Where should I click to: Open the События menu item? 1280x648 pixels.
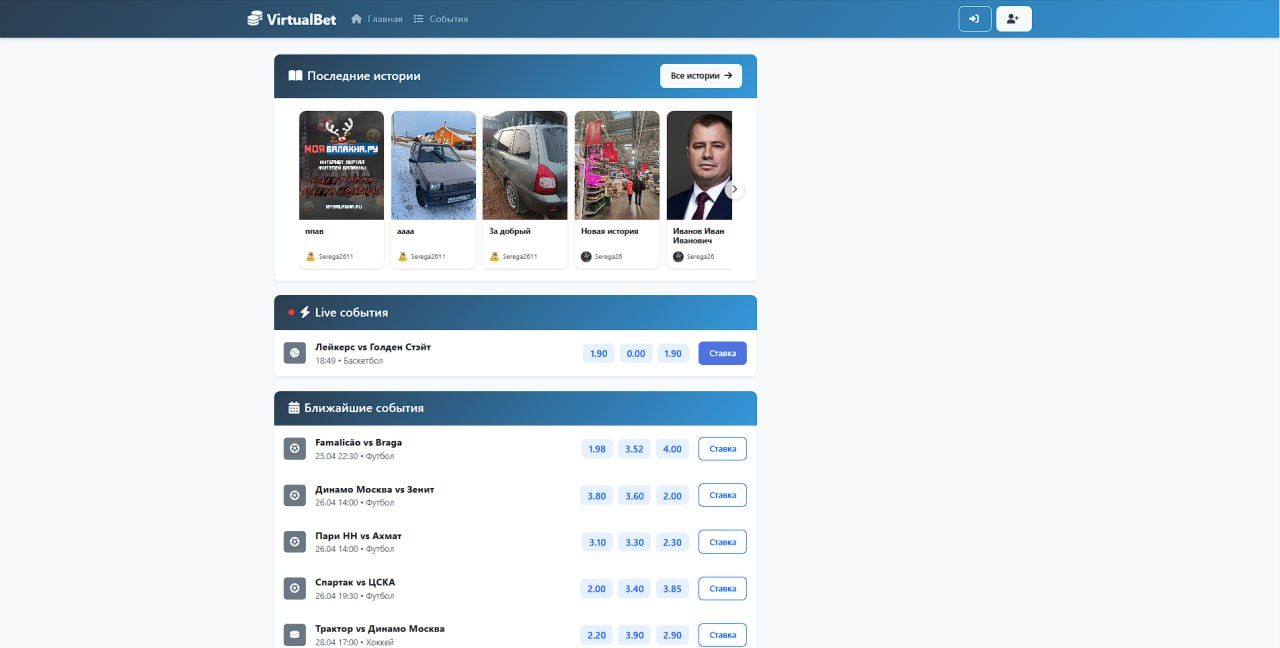pyautogui.click(x=441, y=19)
